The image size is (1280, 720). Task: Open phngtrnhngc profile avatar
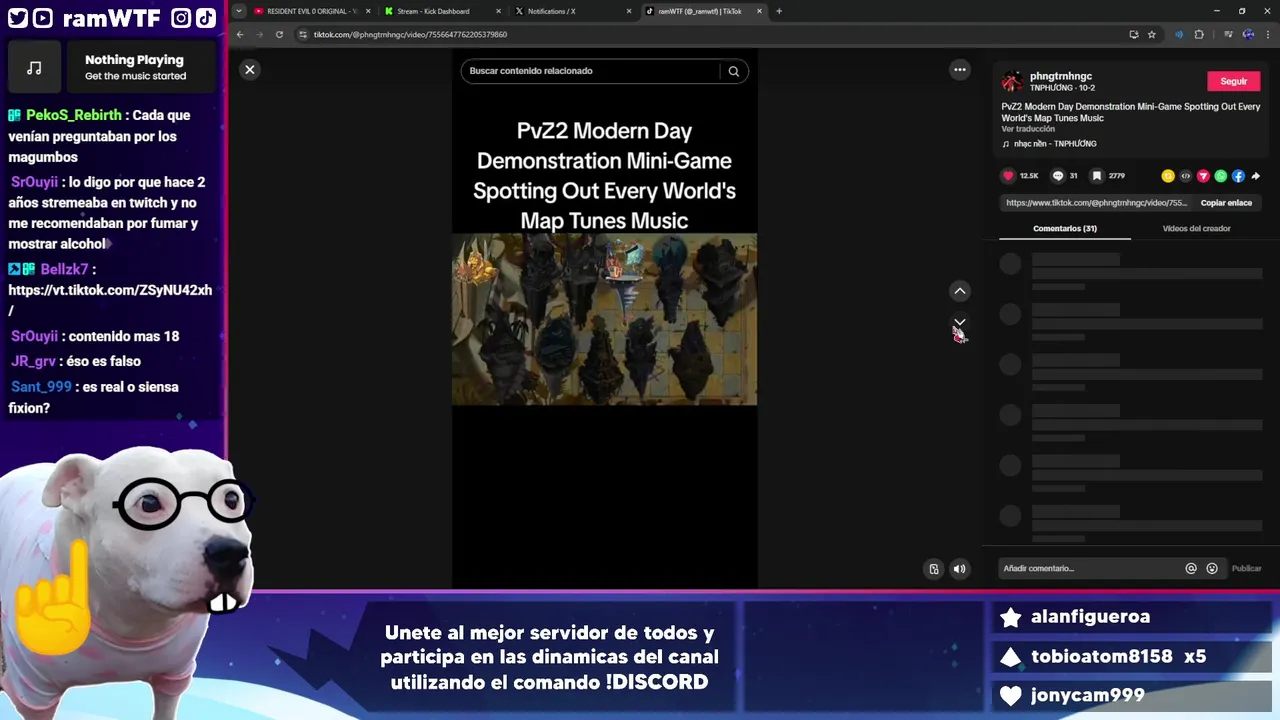(1013, 81)
